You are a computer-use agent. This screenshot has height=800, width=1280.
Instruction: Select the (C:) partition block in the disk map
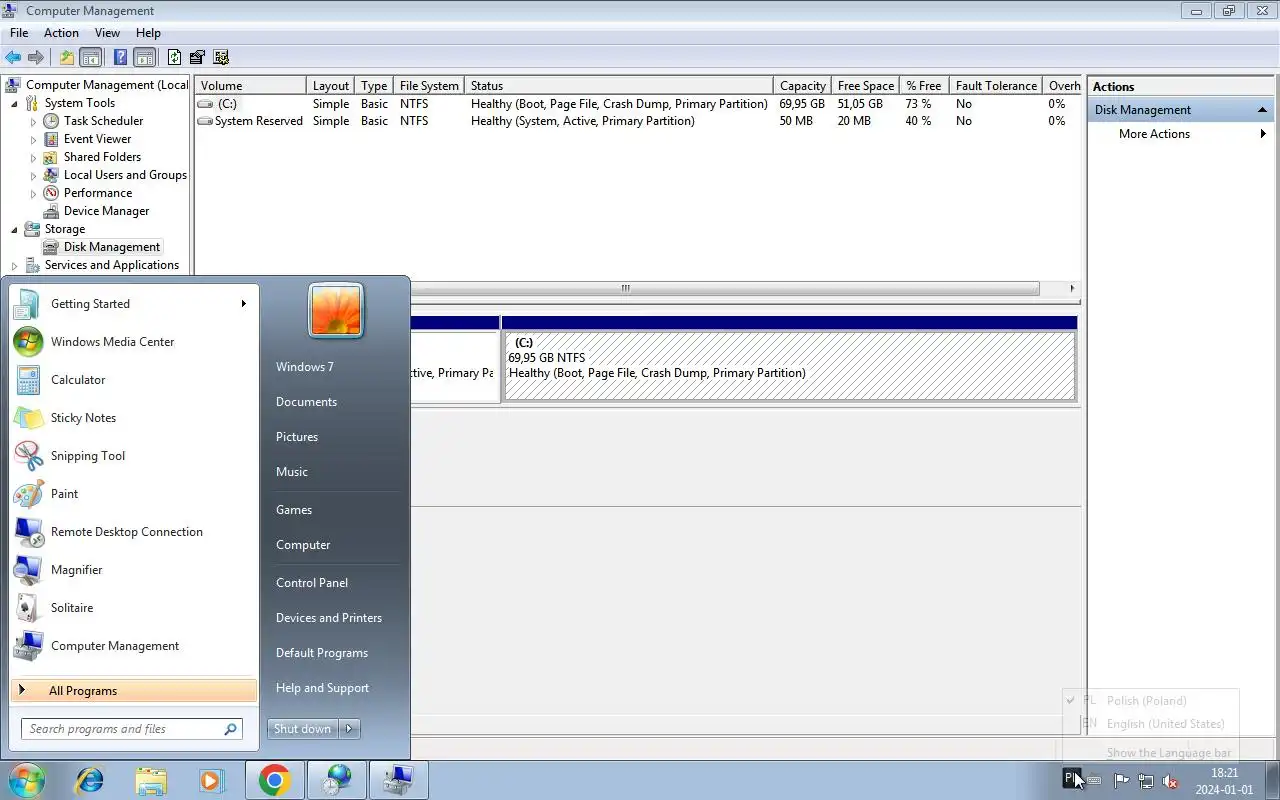[x=790, y=366]
